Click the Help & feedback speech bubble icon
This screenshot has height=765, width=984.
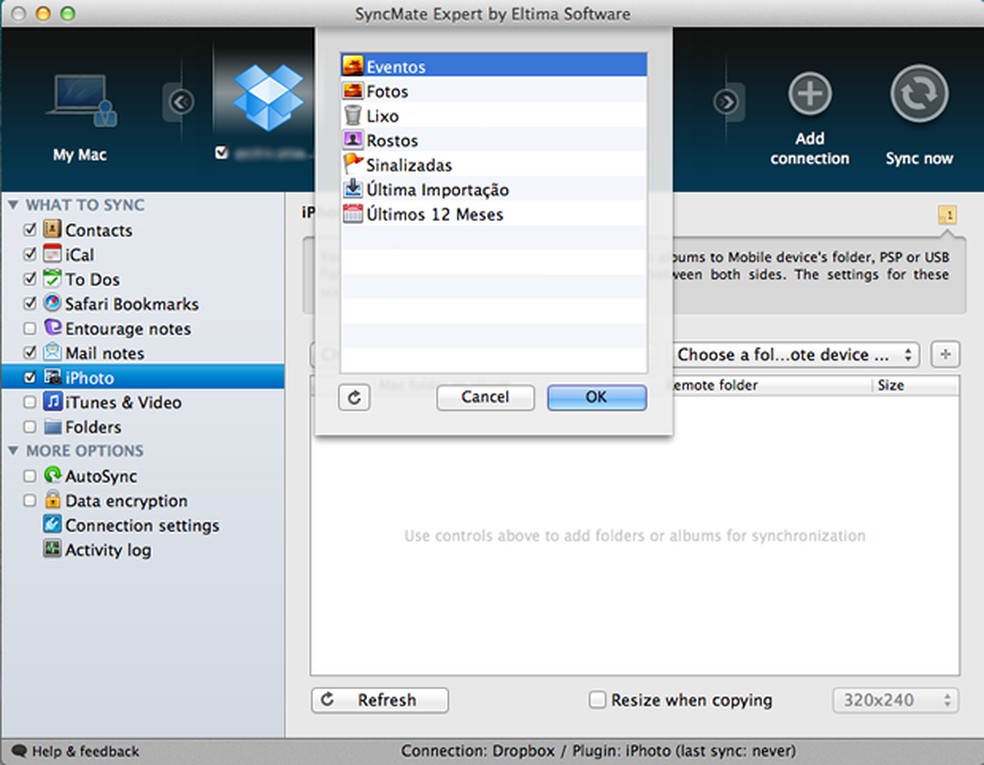tap(19, 751)
